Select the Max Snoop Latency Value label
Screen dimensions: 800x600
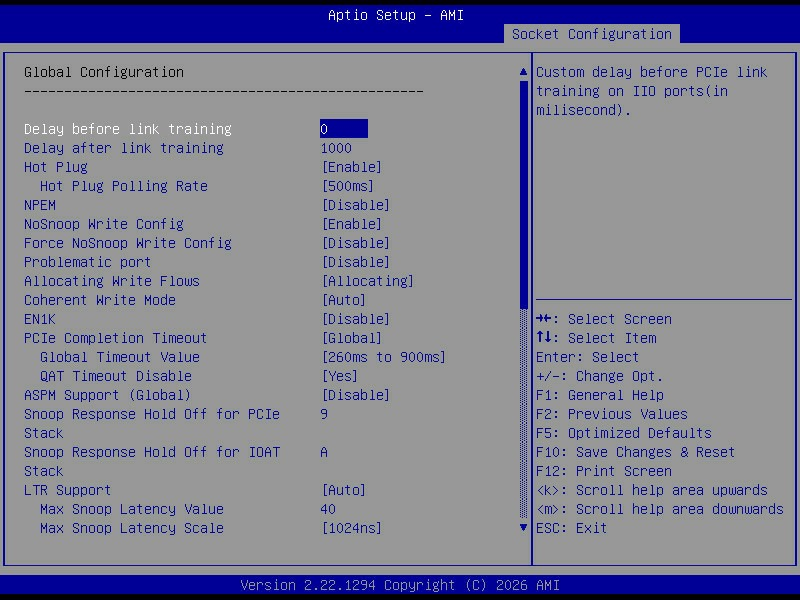(132, 509)
